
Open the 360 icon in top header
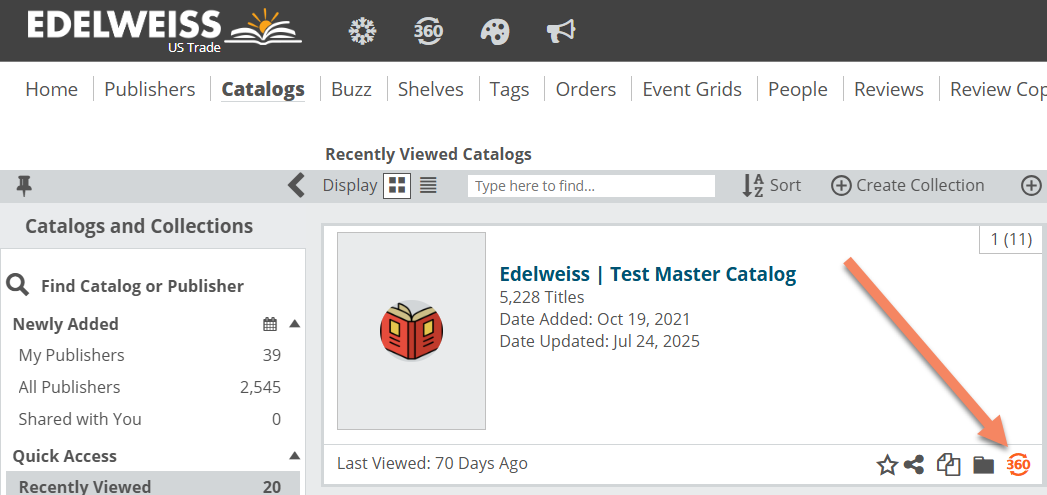[429, 31]
